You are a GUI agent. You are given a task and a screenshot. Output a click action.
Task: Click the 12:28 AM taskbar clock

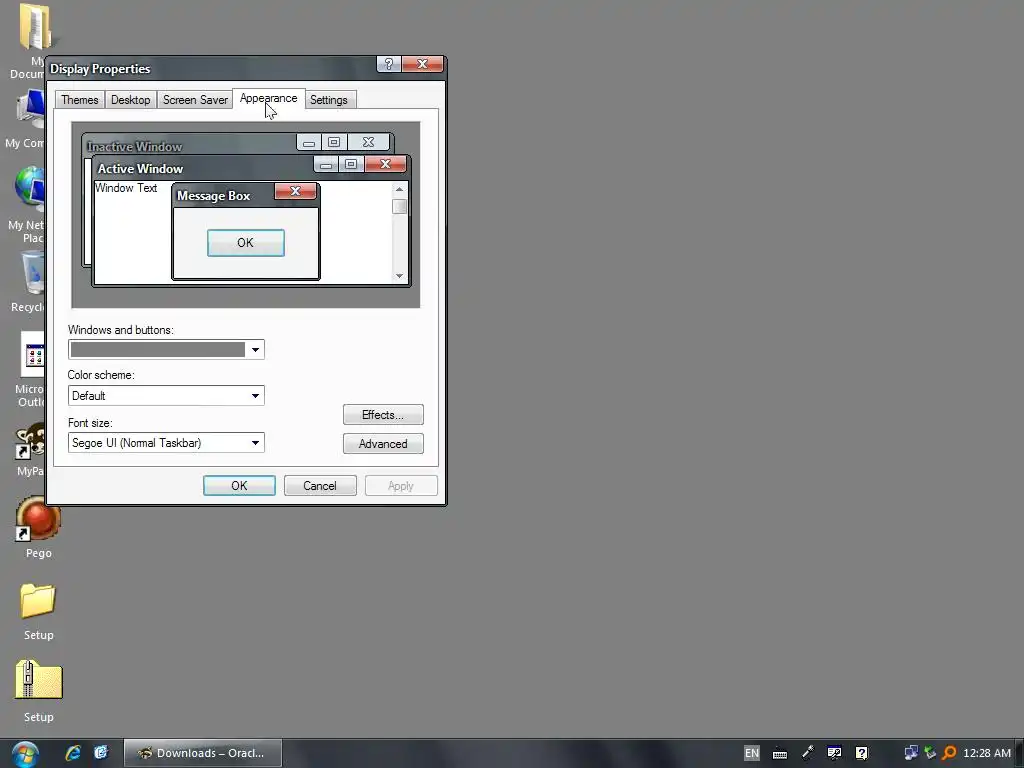pyautogui.click(x=987, y=753)
